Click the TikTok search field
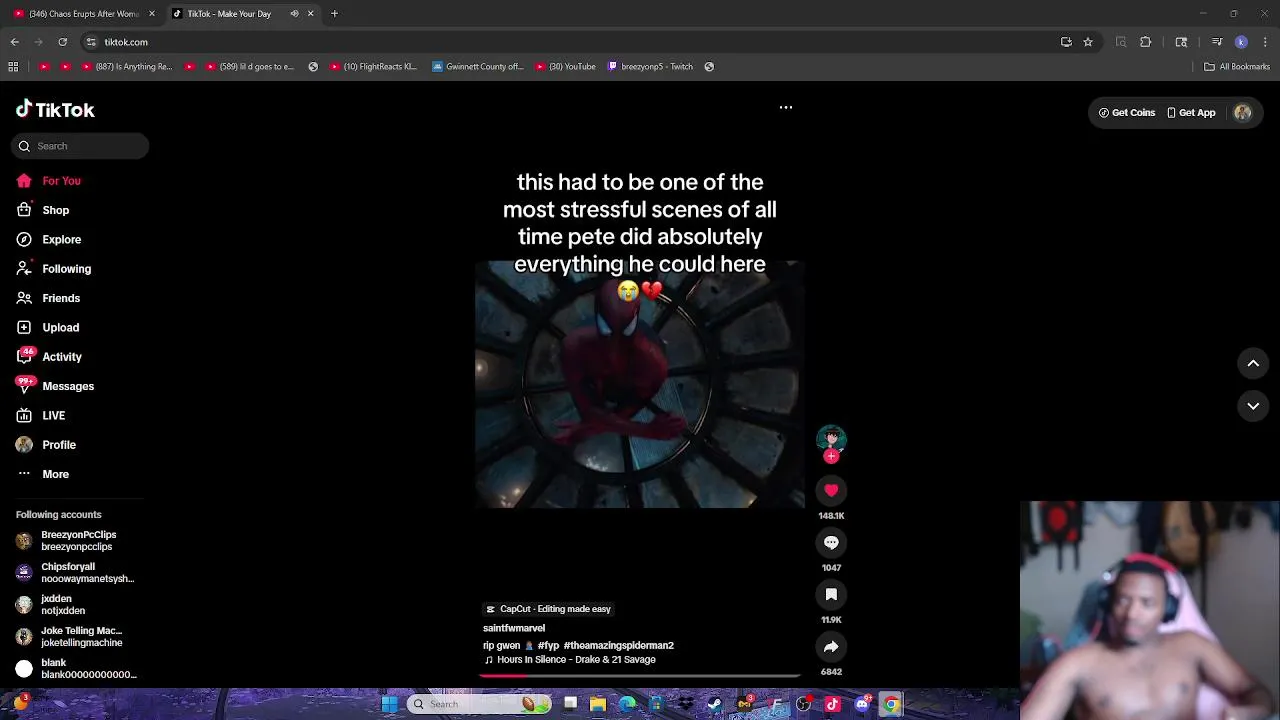1280x720 pixels. coord(80,146)
